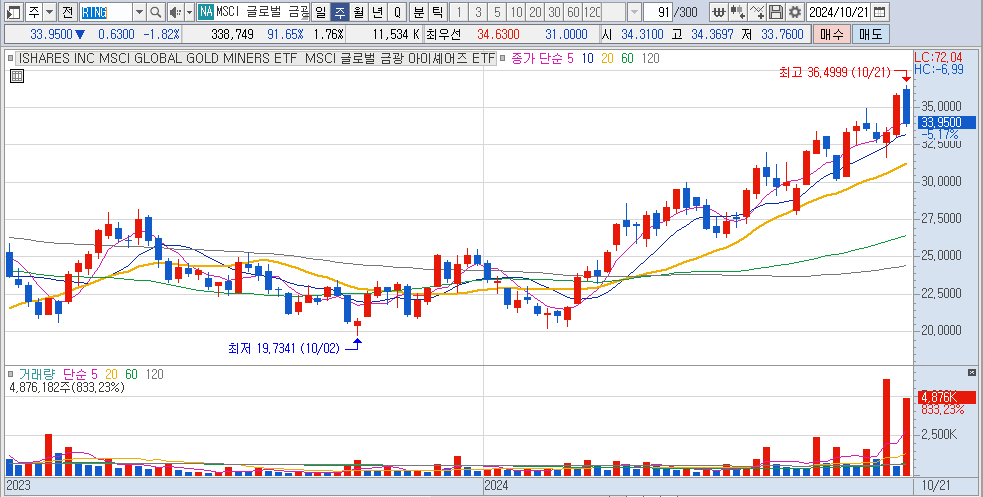The image size is (983, 497).
Task: Click the 최우선 quote label
Action: (x=443, y=34)
